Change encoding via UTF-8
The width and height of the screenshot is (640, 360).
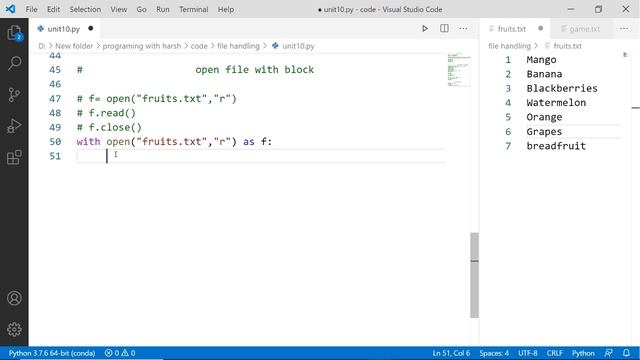coord(528,353)
